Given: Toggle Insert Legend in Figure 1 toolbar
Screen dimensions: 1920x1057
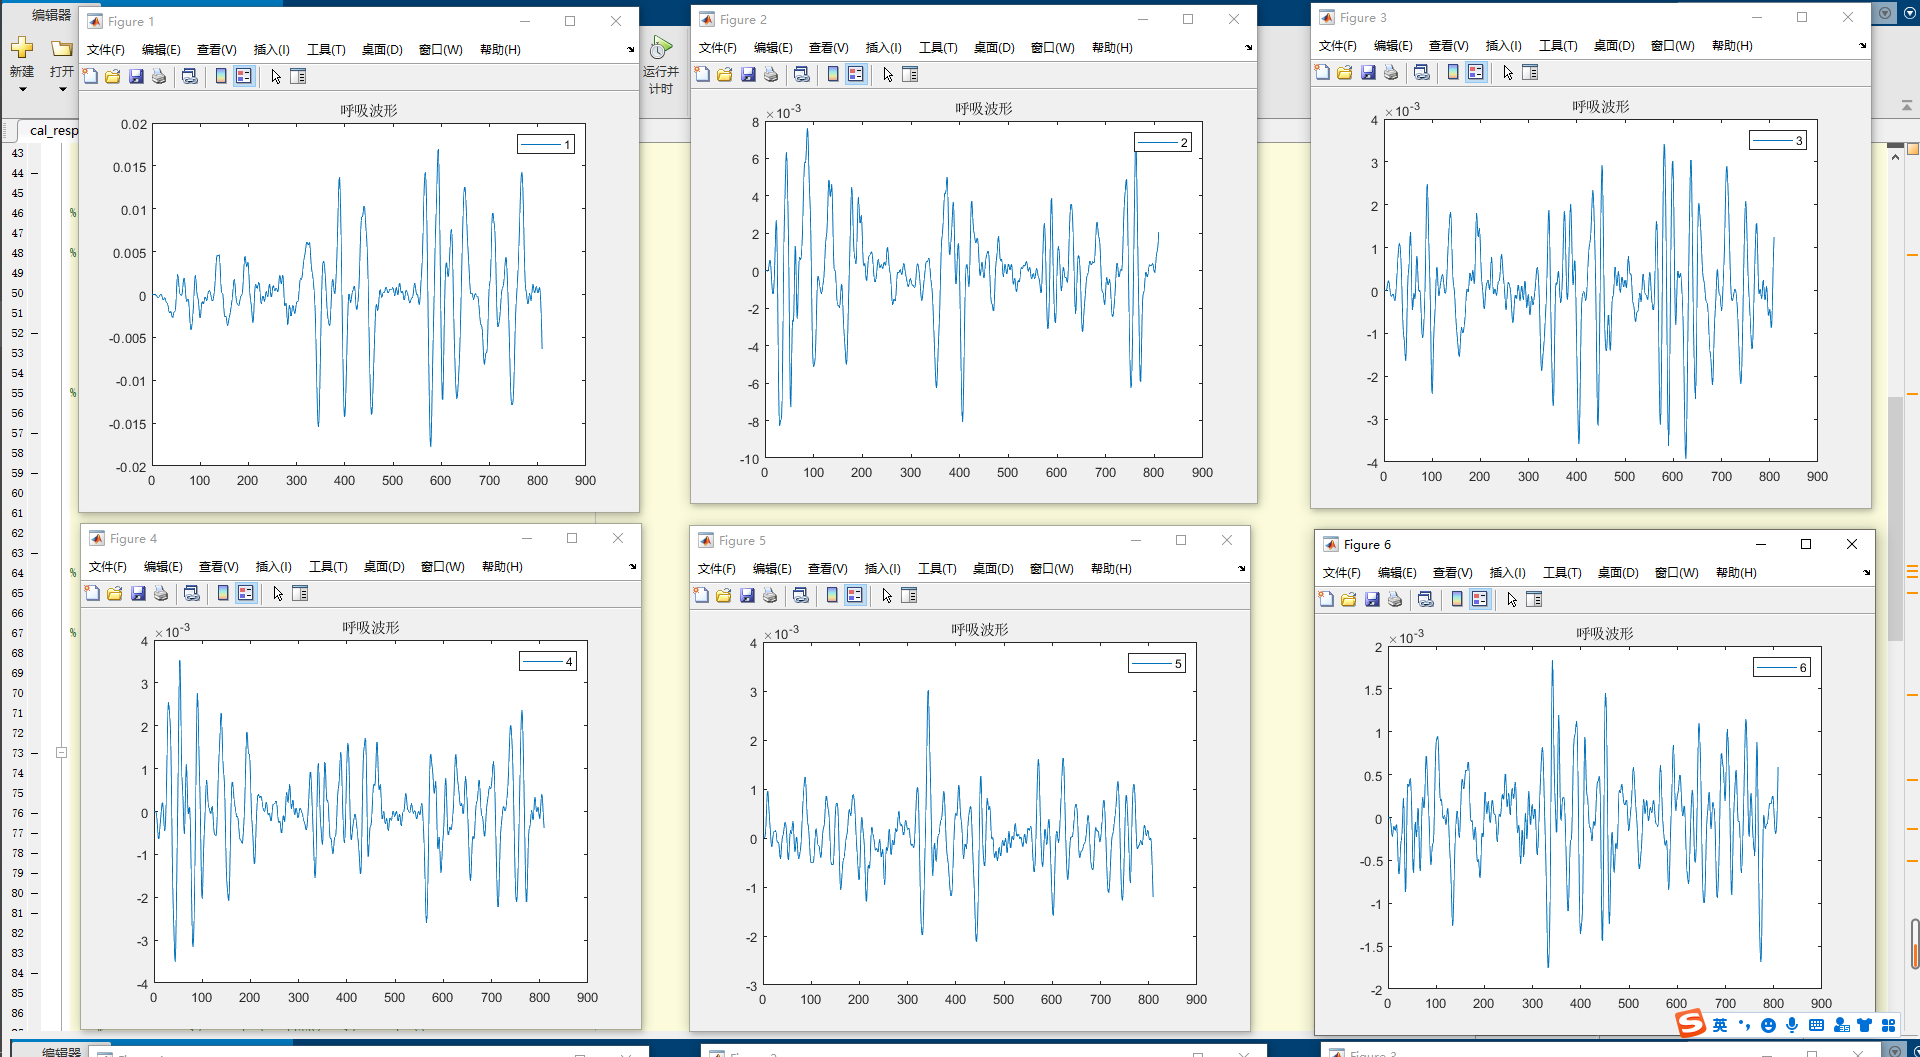Looking at the screenshot, I should tap(244, 76).
